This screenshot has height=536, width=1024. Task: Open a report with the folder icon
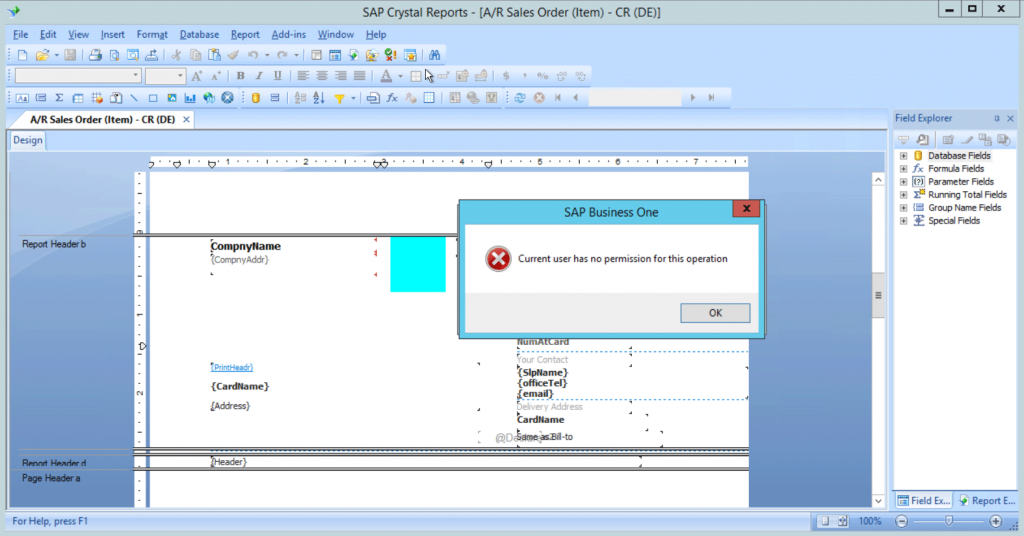pyautogui.click(x=42, y=55)
